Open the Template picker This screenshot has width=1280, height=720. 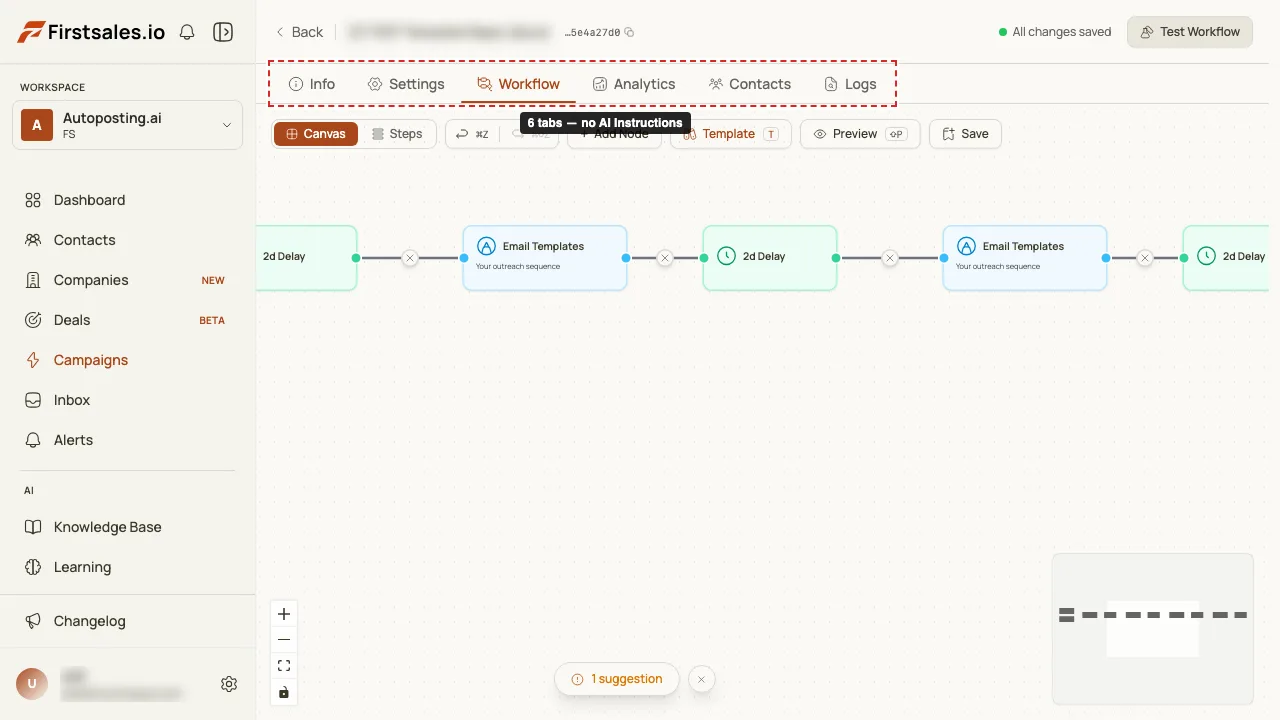tap(730, 134)
